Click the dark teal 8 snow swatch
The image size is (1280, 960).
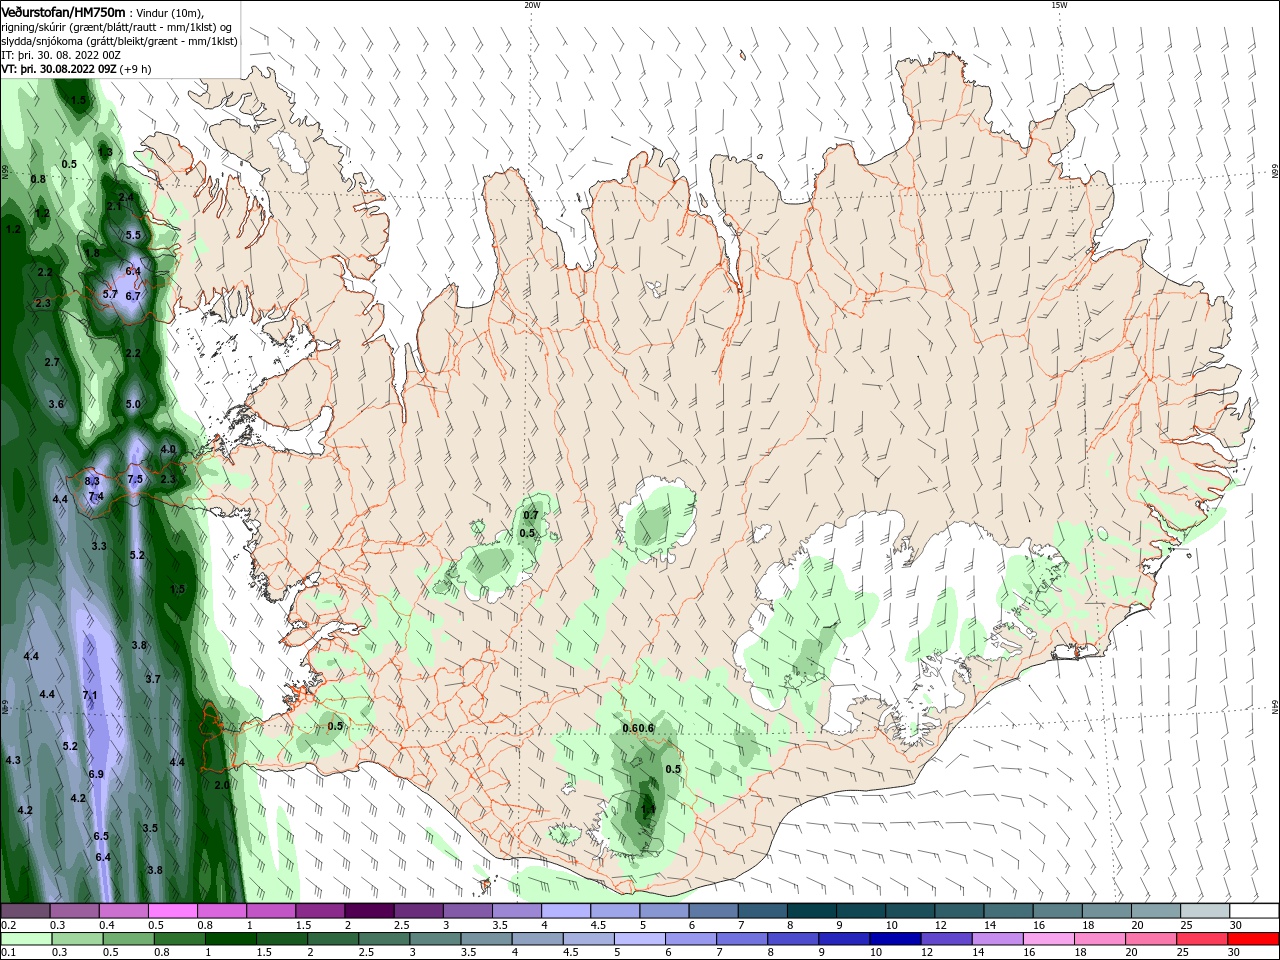pos(811,911)
